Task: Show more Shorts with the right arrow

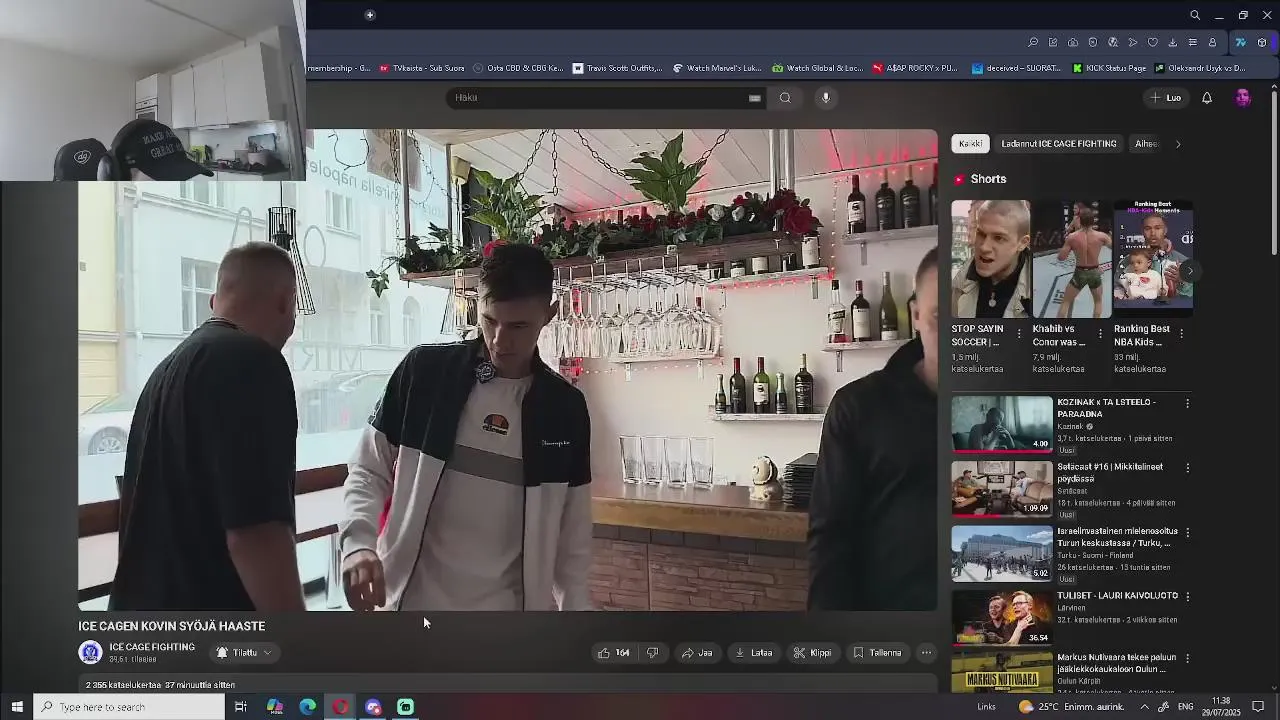Action: (1190, 271)
